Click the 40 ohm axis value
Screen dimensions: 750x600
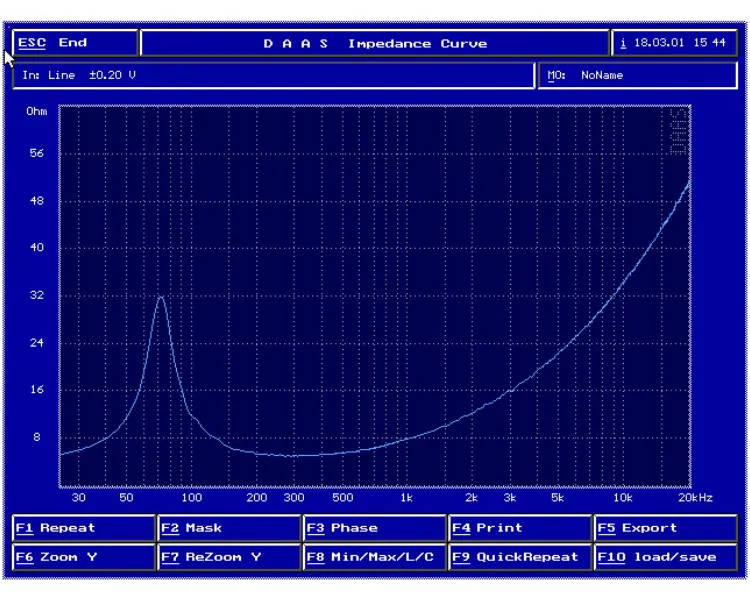pos(37,247)
